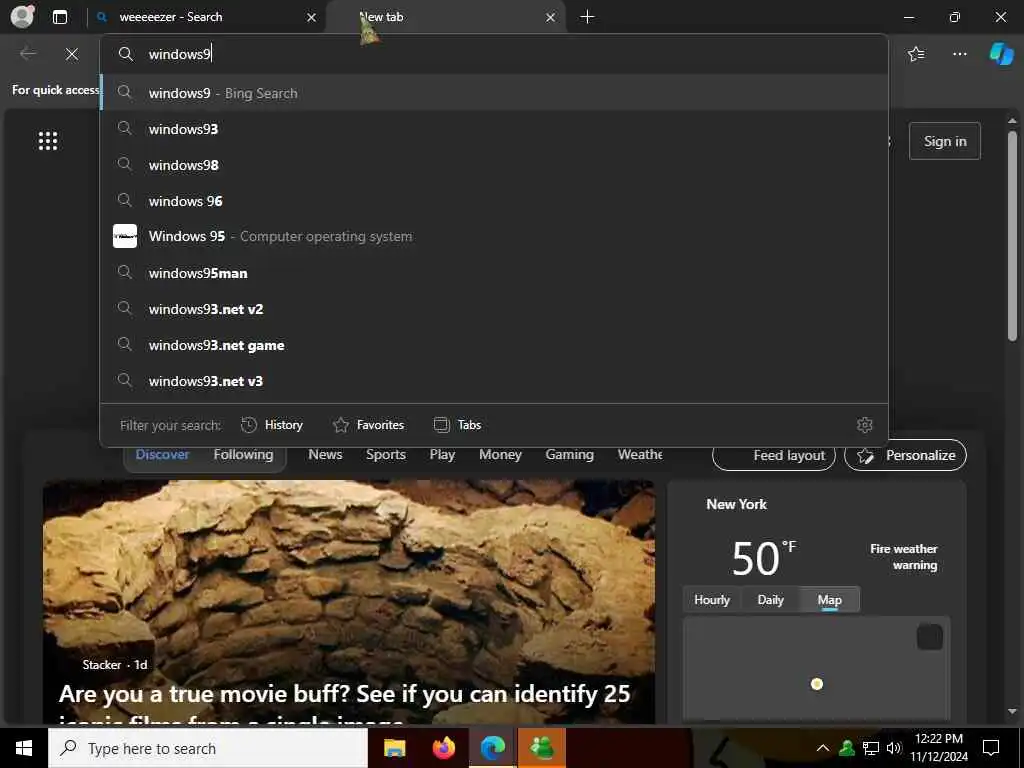Switch to Microsoft Edge taskbar icon

pyautogui.click(x=493, y=748)
